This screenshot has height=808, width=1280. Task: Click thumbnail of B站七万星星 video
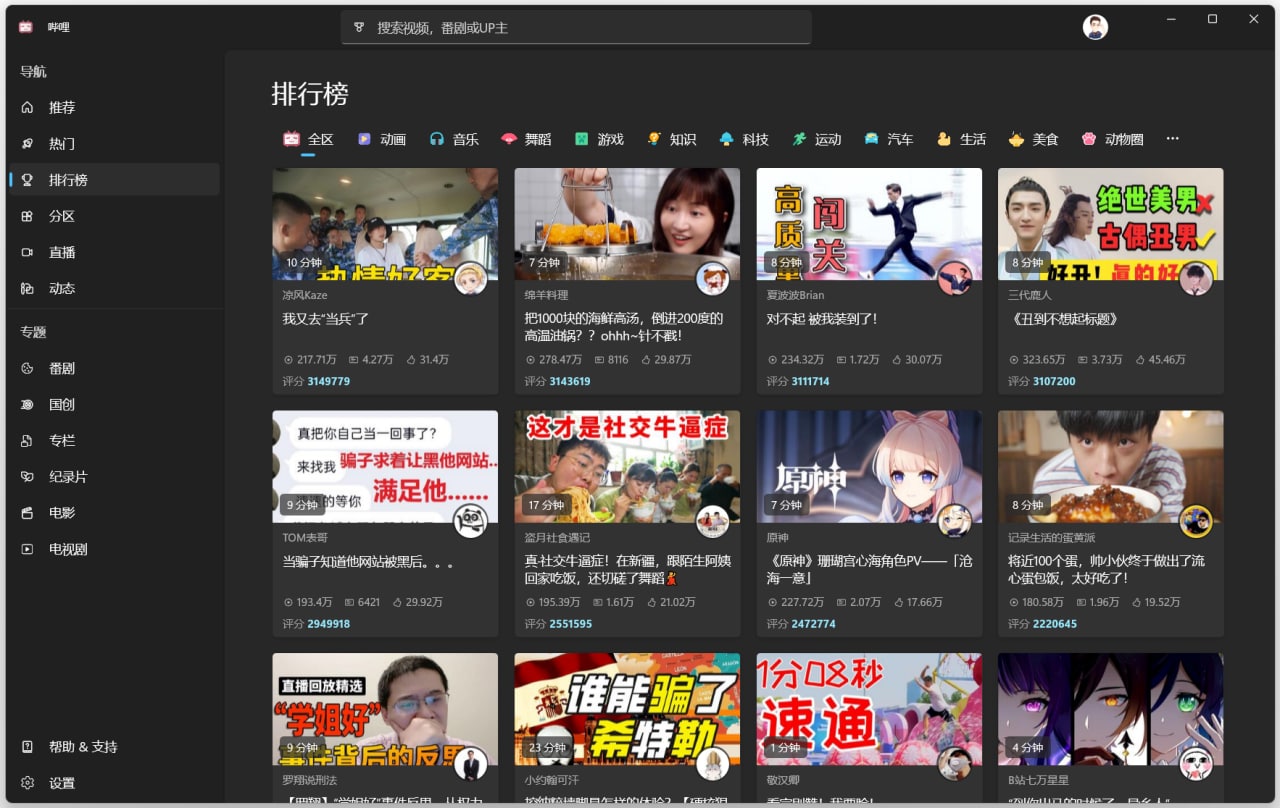pos(1111,710)
